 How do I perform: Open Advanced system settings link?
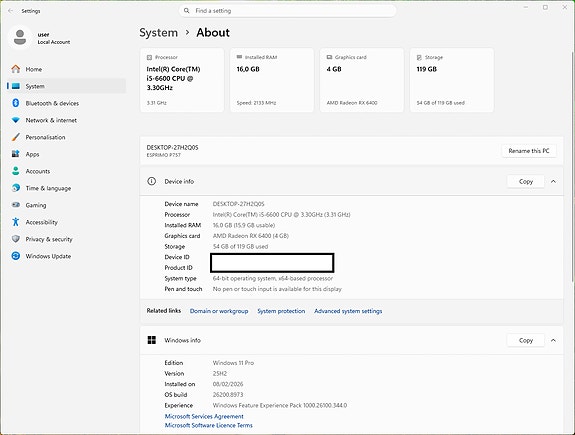tap(348, 311)
